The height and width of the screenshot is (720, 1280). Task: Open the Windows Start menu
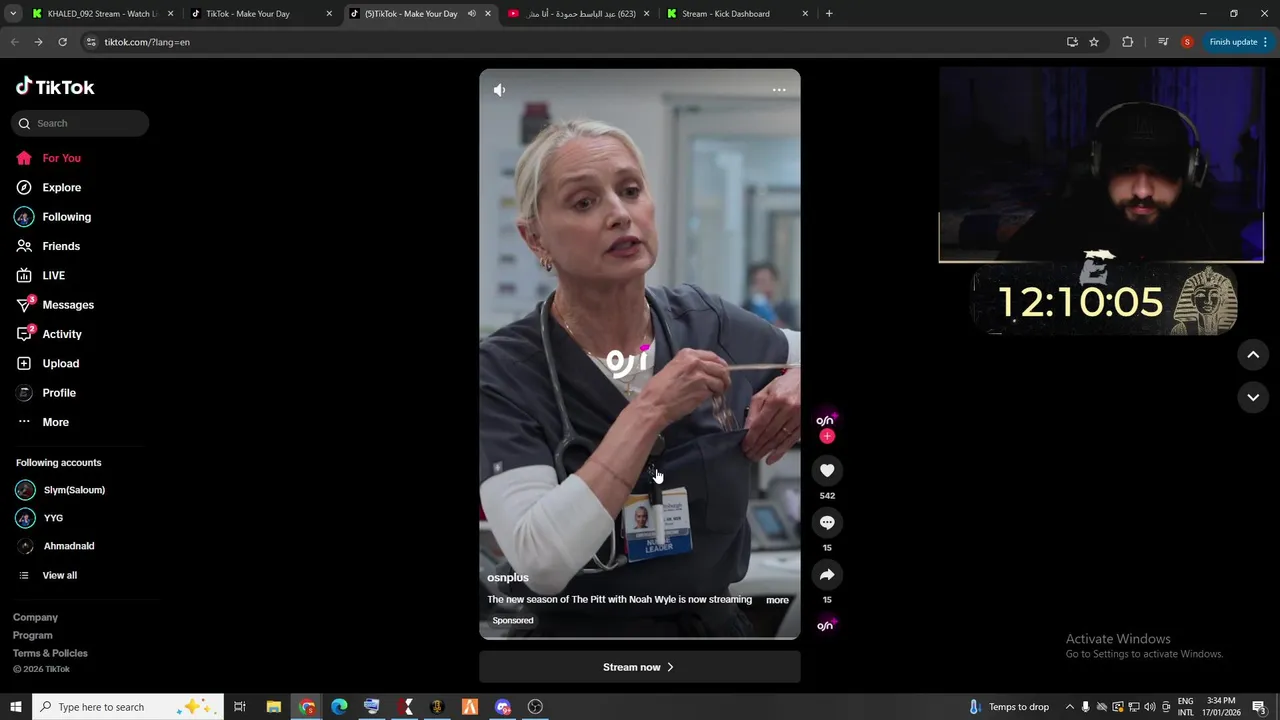click(16, 707)
